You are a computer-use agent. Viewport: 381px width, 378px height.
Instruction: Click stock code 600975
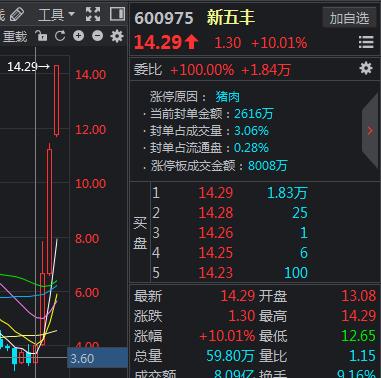164,18
